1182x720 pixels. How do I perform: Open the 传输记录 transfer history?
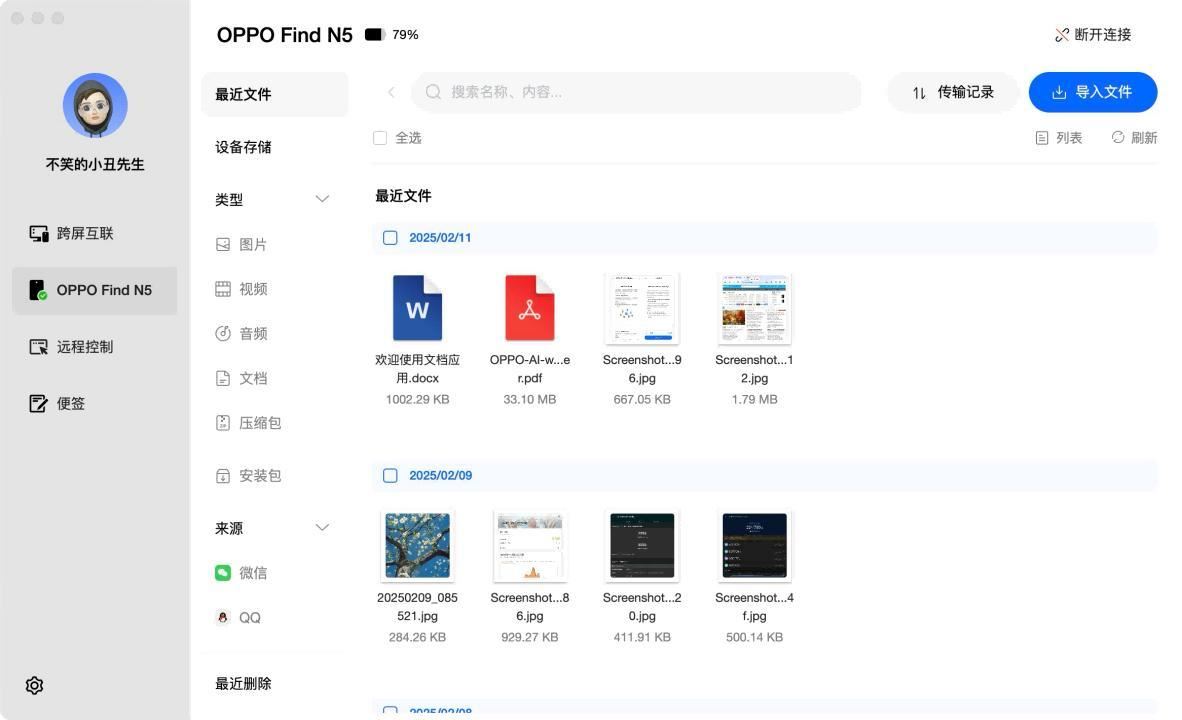click(x=952, y=91)
